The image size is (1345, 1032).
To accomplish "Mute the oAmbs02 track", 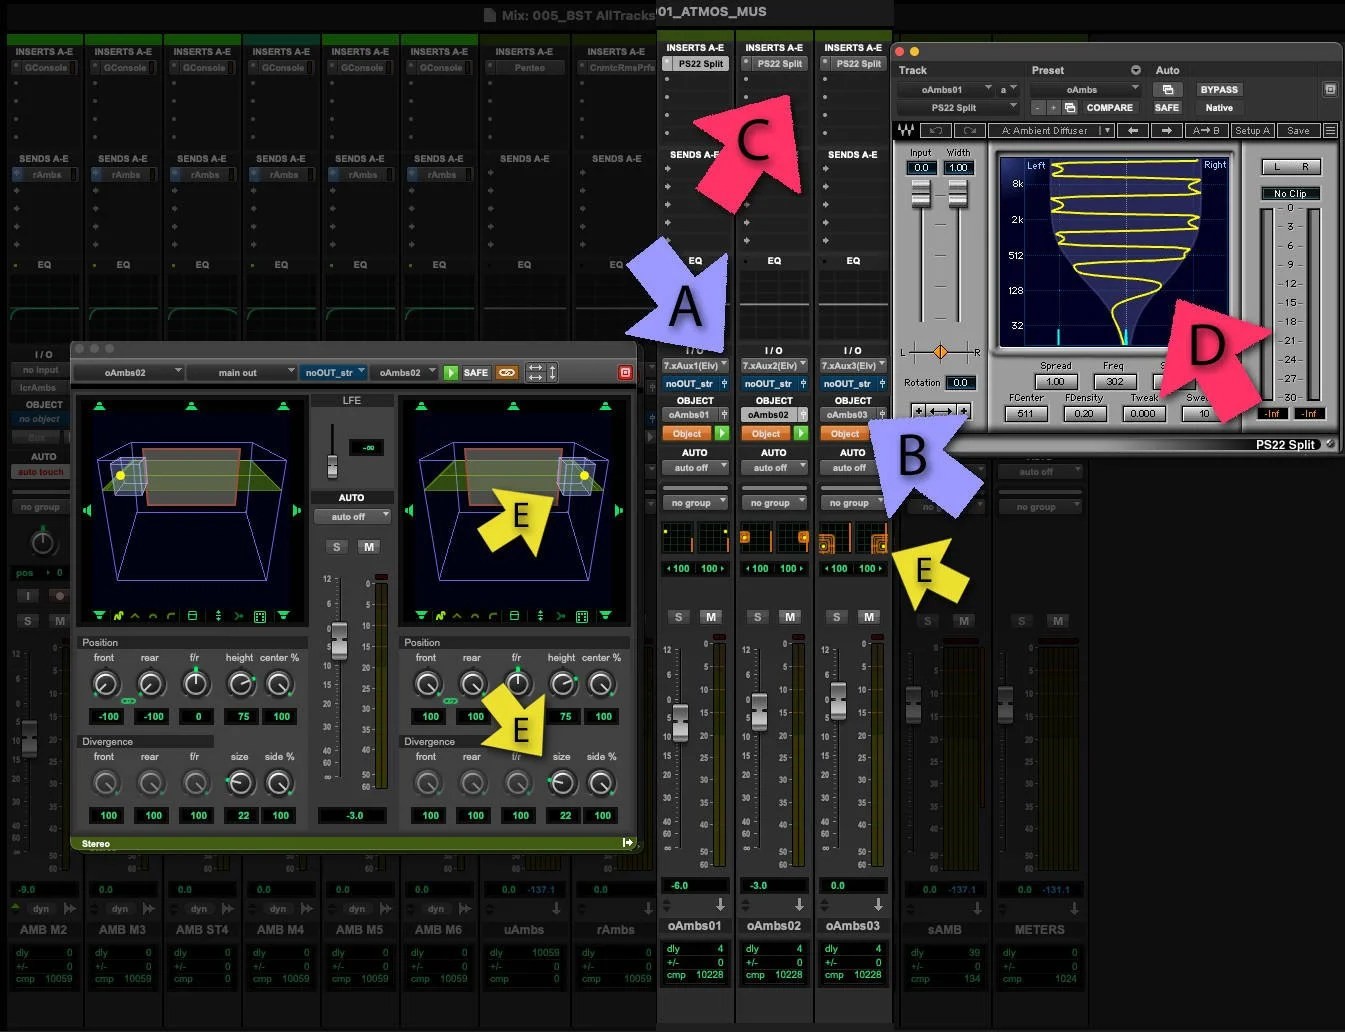I will [790, 617].
